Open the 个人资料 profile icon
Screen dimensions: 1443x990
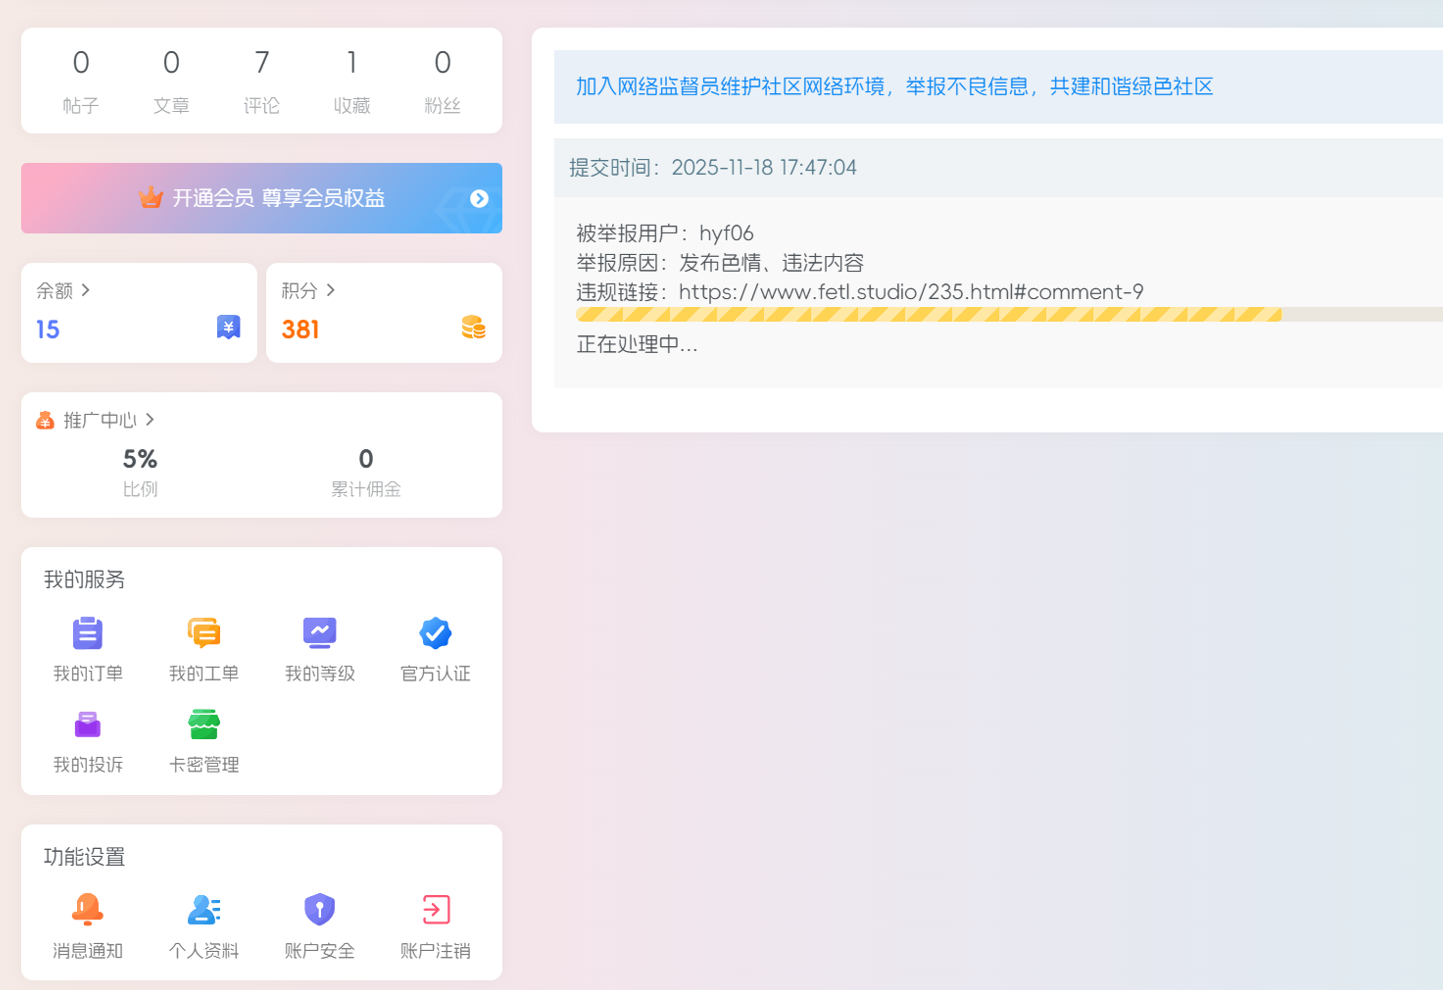point(203,910)
